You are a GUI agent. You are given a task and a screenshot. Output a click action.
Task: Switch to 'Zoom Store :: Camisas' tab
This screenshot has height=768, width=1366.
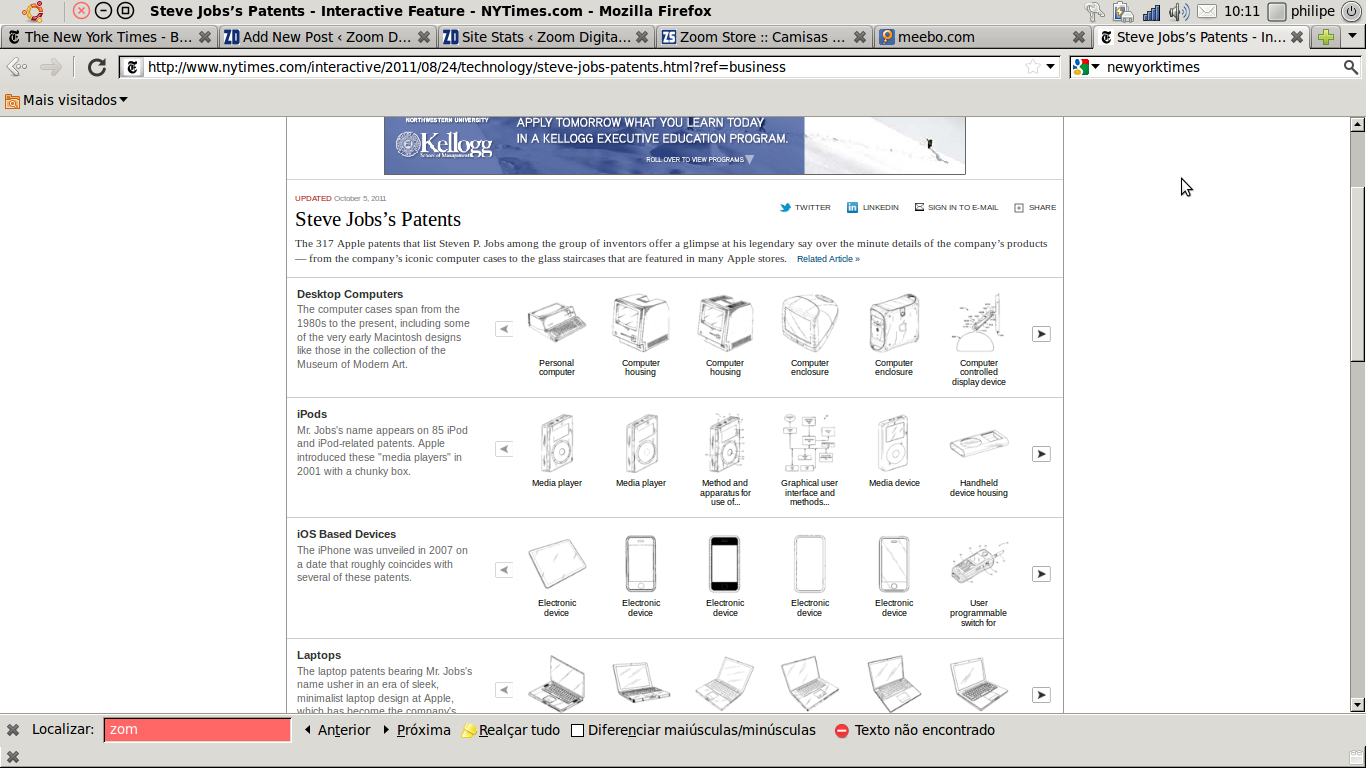tap(765, 37)
